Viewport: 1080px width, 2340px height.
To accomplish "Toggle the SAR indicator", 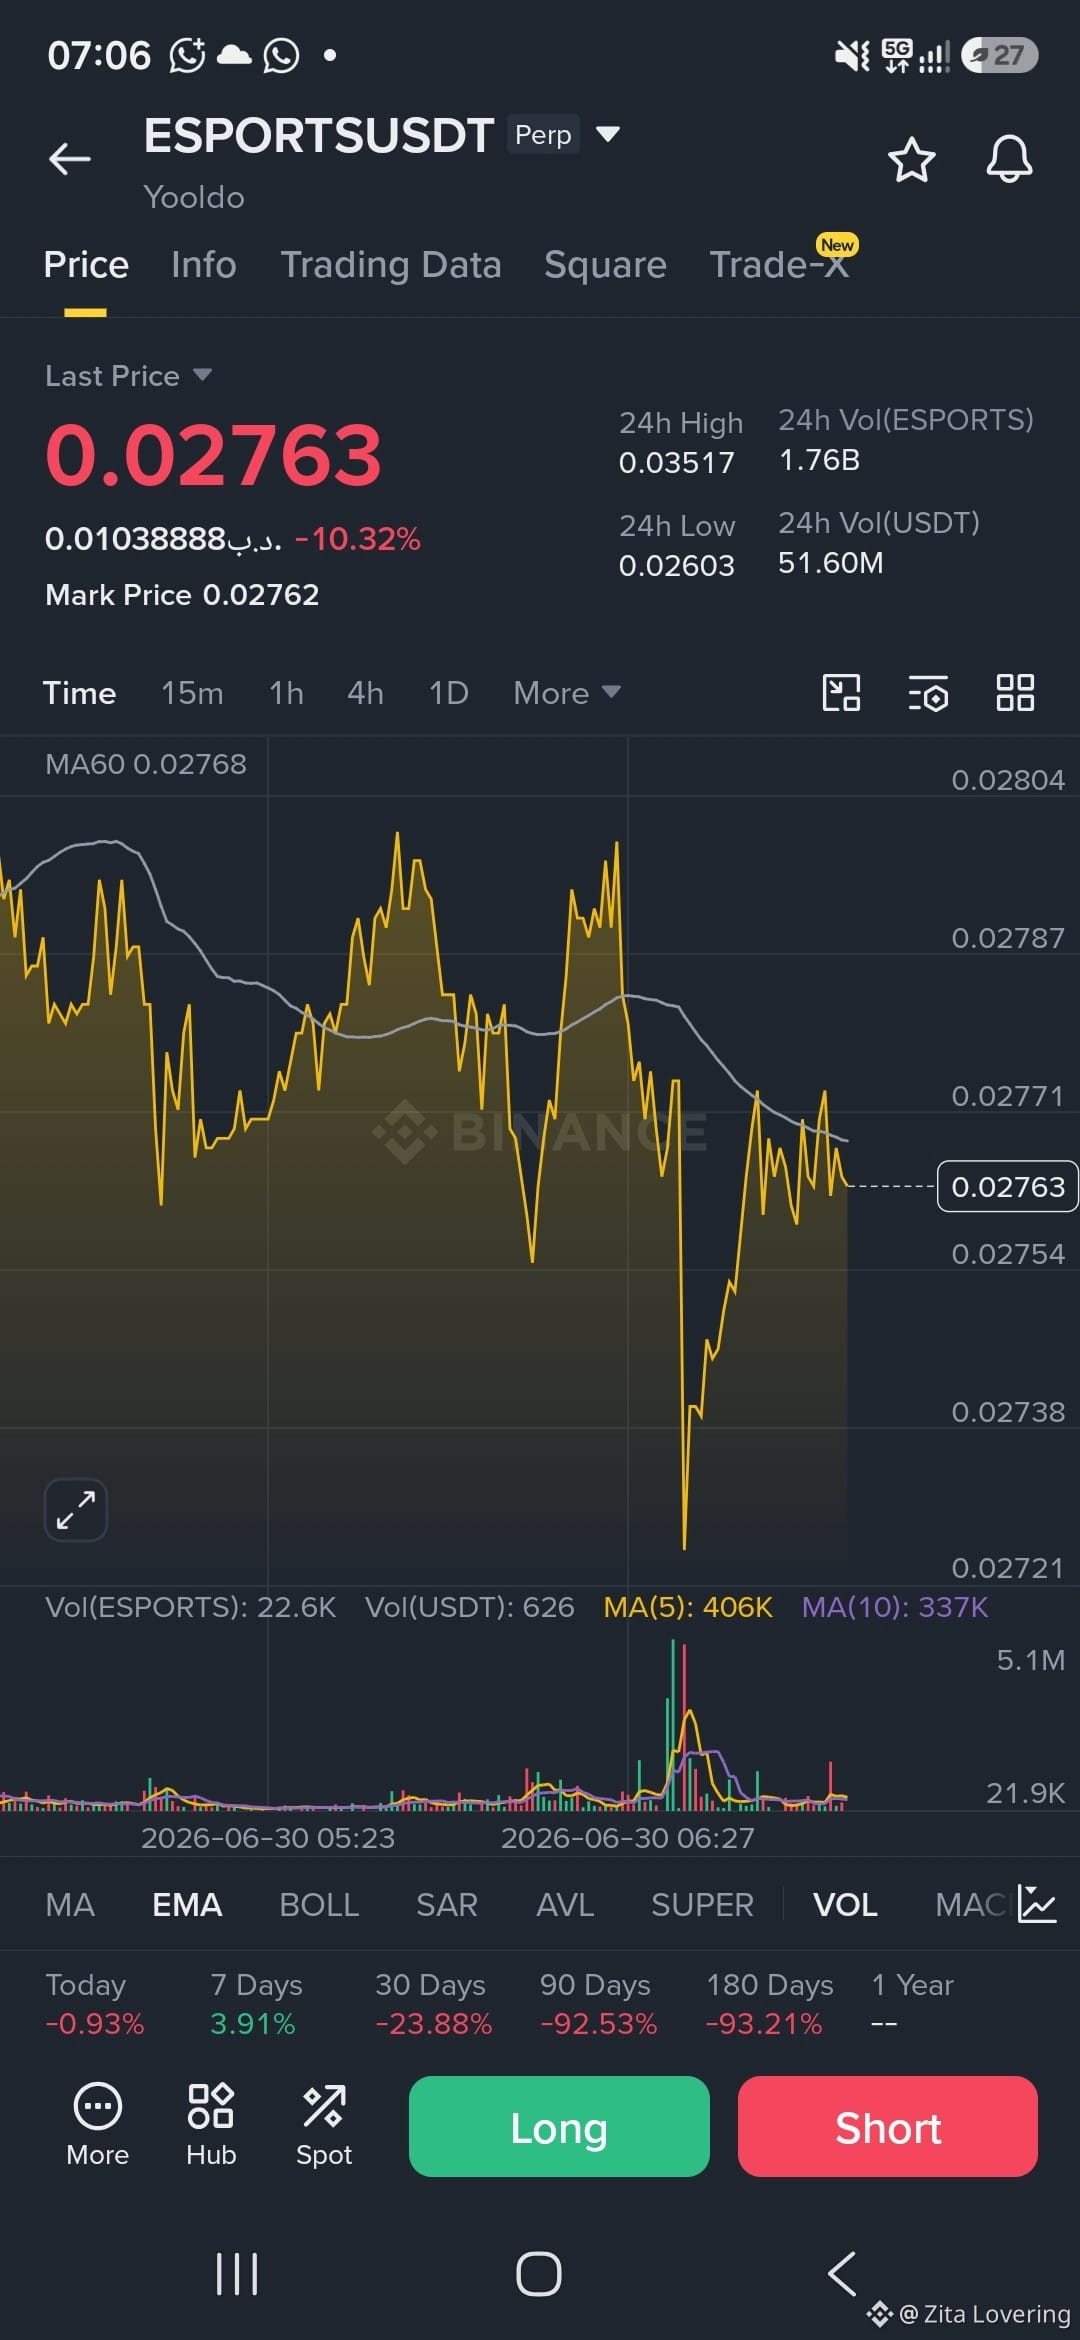I will tap(447, 1905).
